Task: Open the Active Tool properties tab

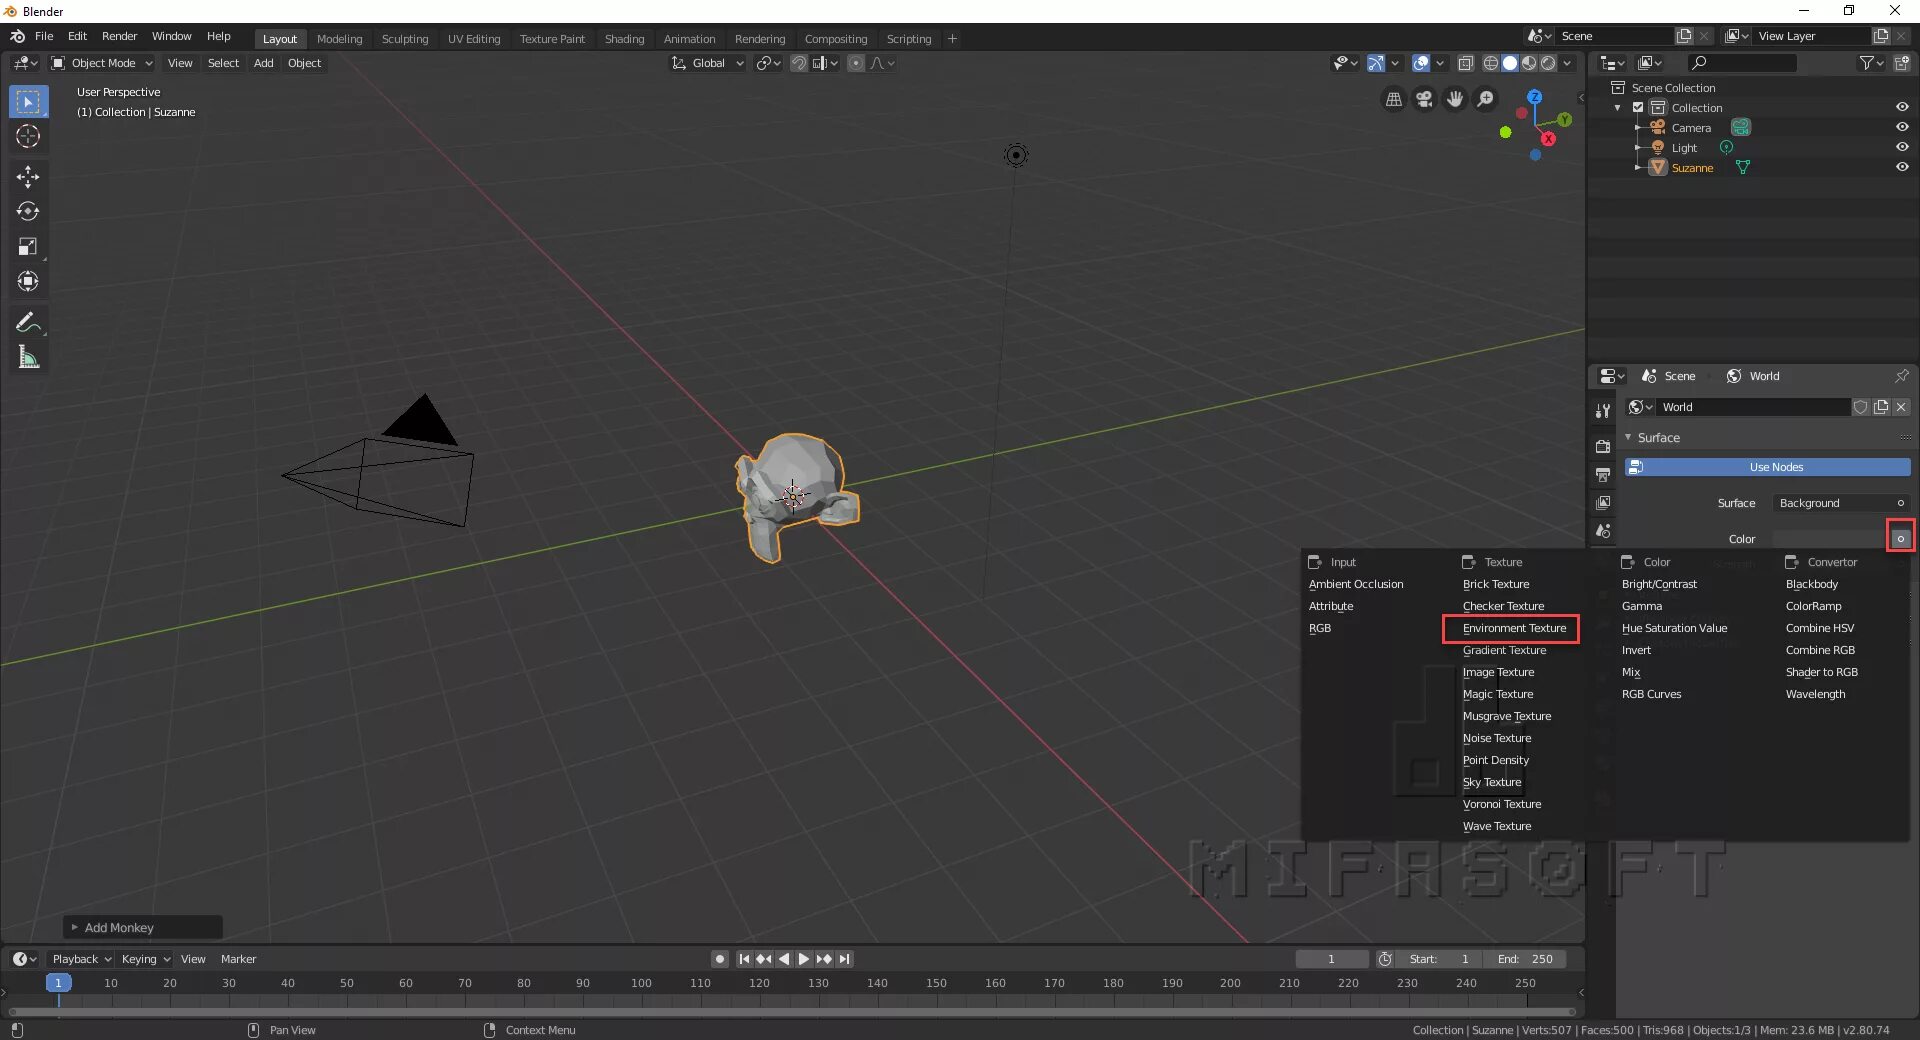Action: (1603, 411)
